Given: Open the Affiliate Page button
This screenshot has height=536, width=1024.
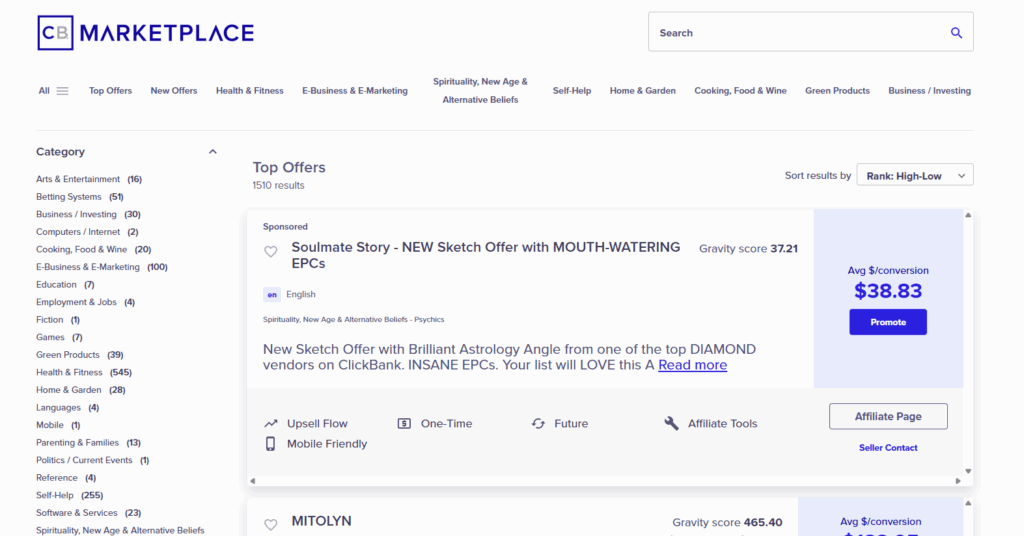Looking at the screenshot, I should (888, 417).
